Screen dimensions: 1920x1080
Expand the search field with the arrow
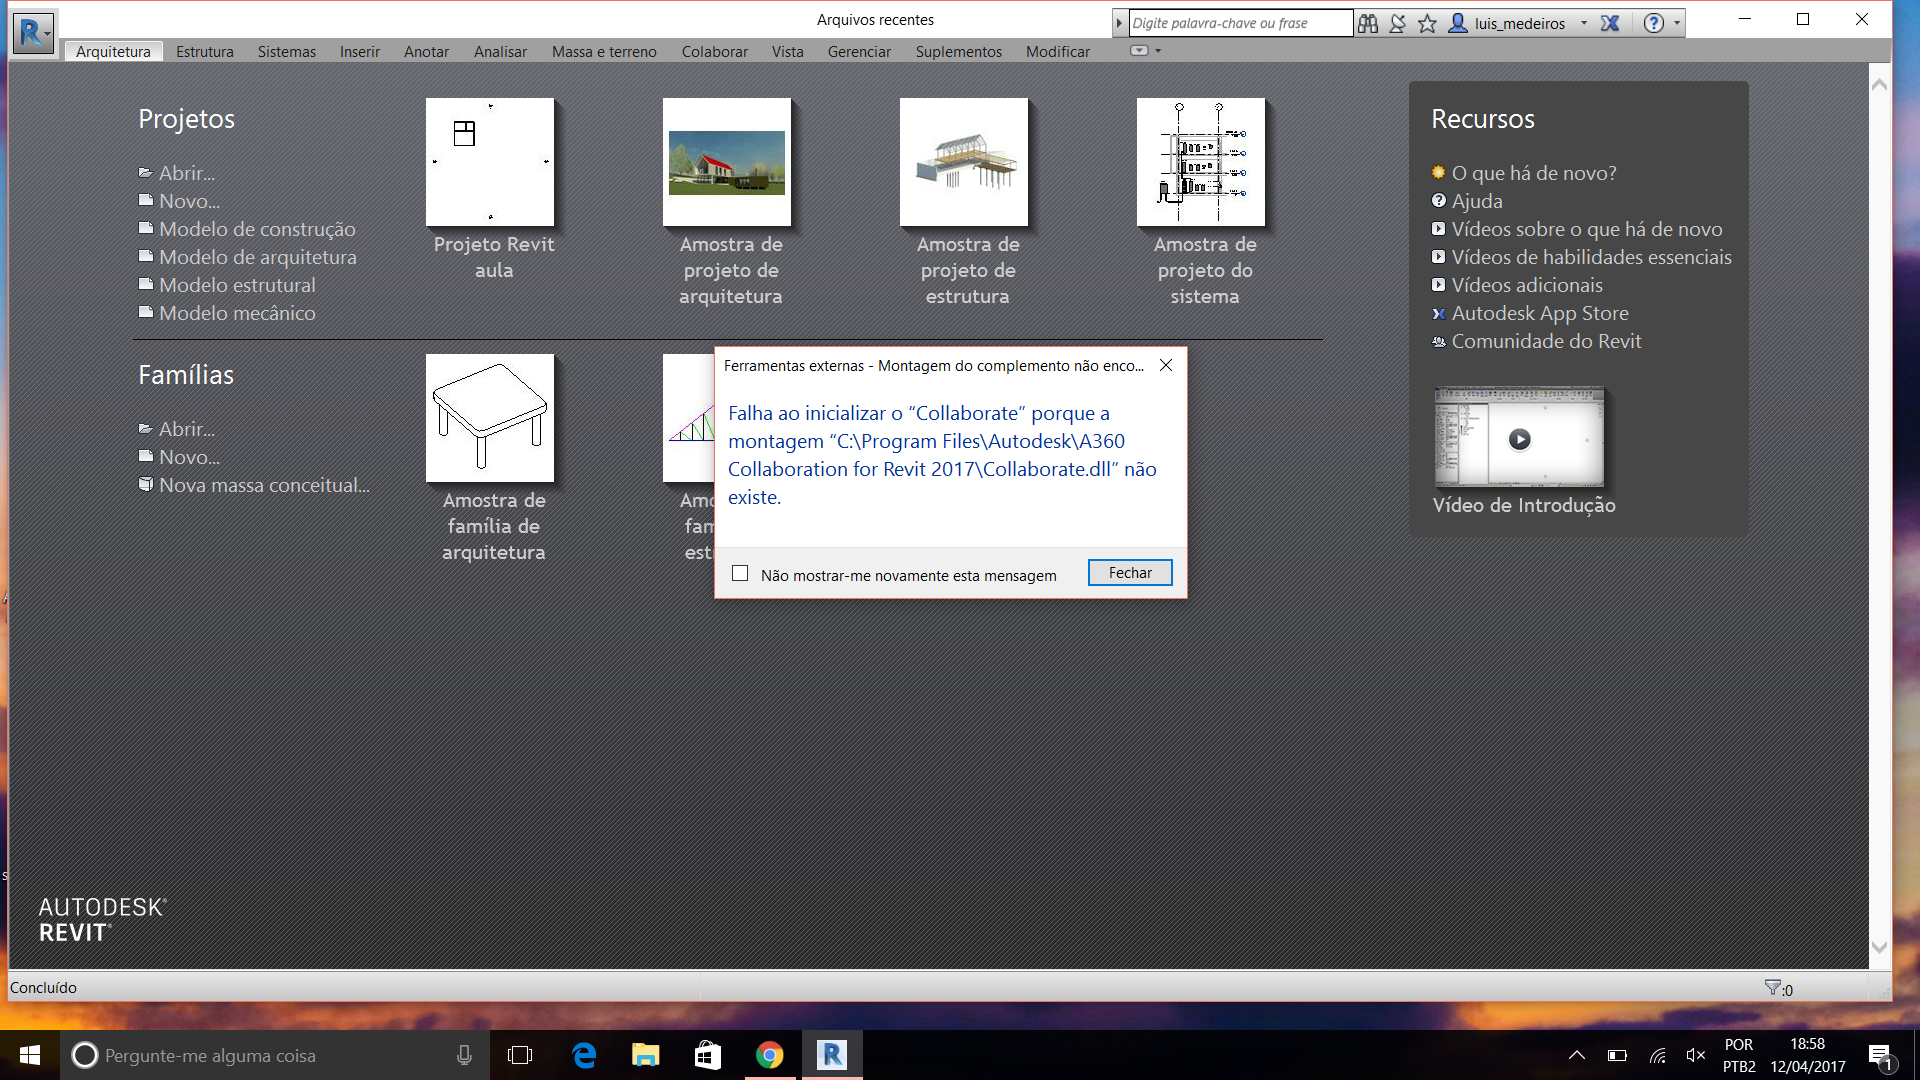[1119, 22]
